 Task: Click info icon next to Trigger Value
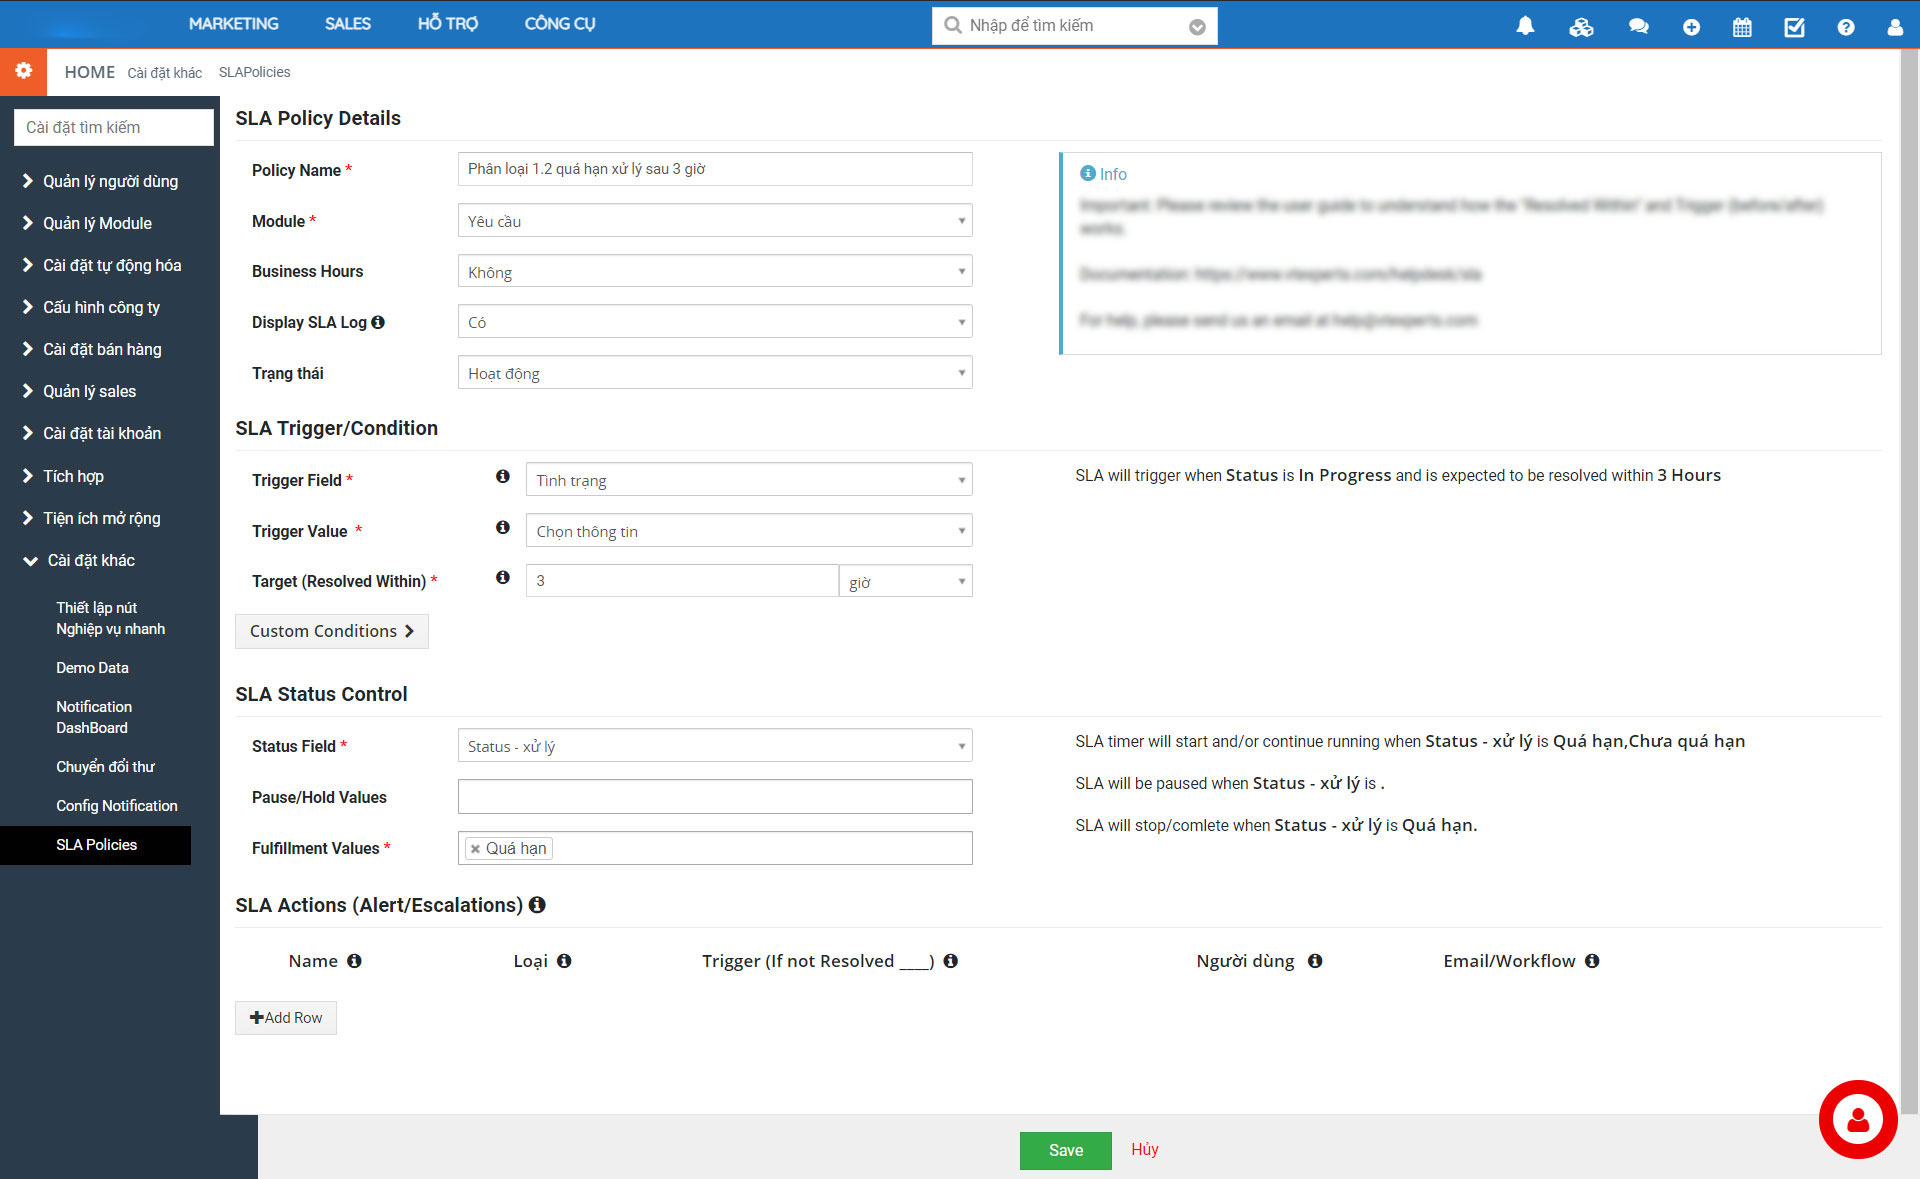click(503, 527)
